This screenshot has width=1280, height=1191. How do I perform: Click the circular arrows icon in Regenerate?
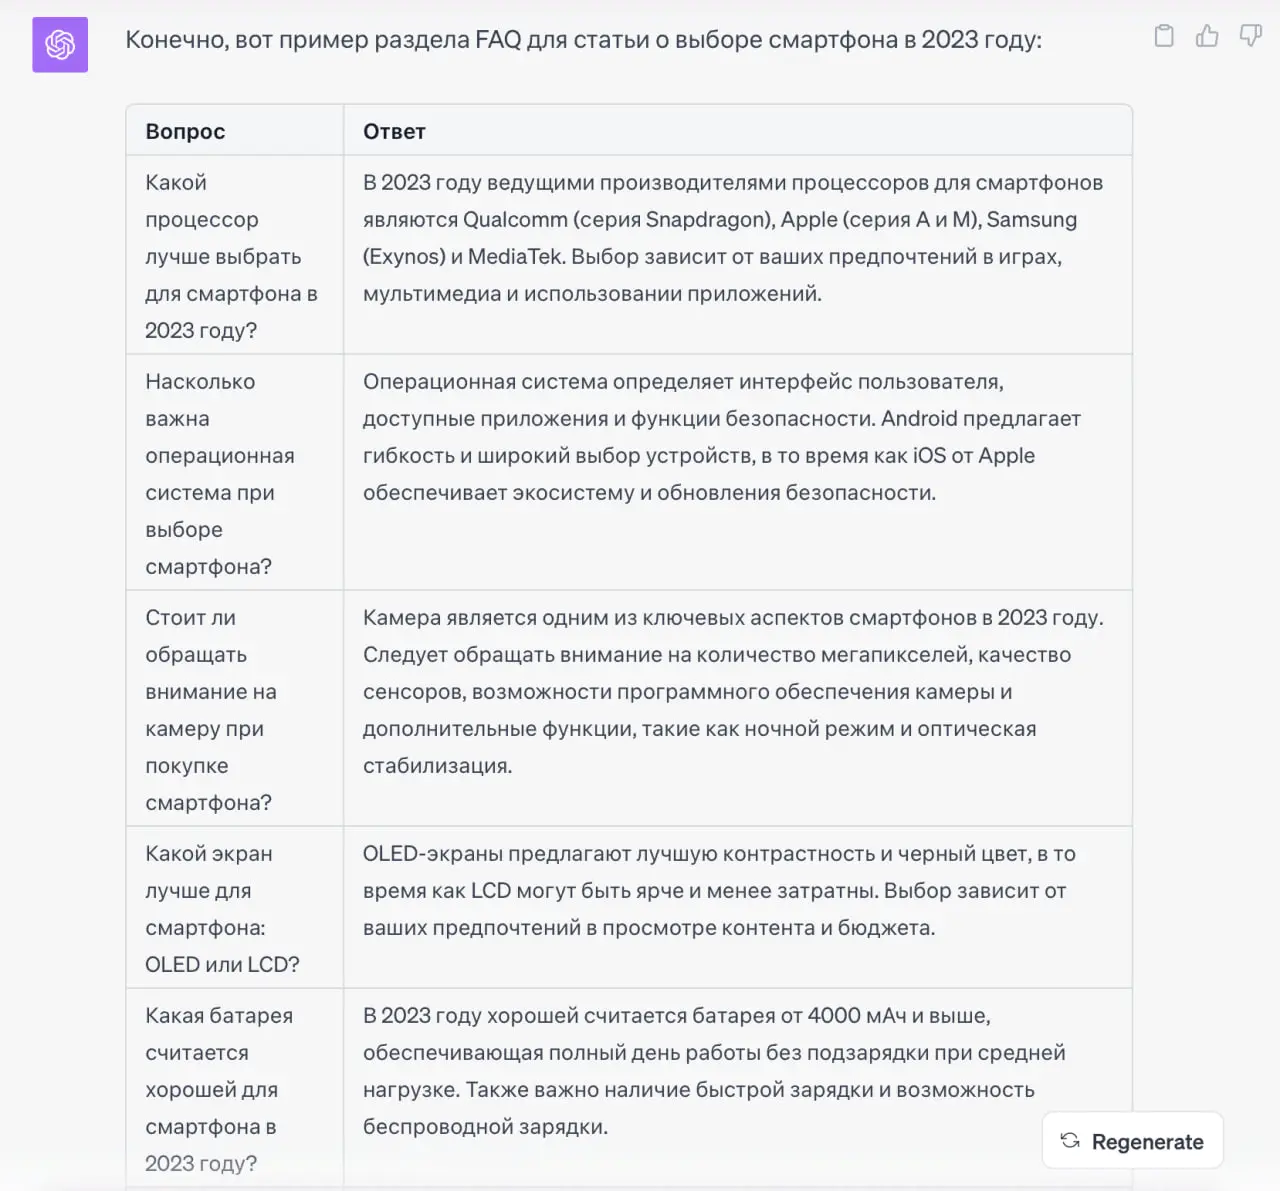pyautogui.click(x=1070, y=1141)
